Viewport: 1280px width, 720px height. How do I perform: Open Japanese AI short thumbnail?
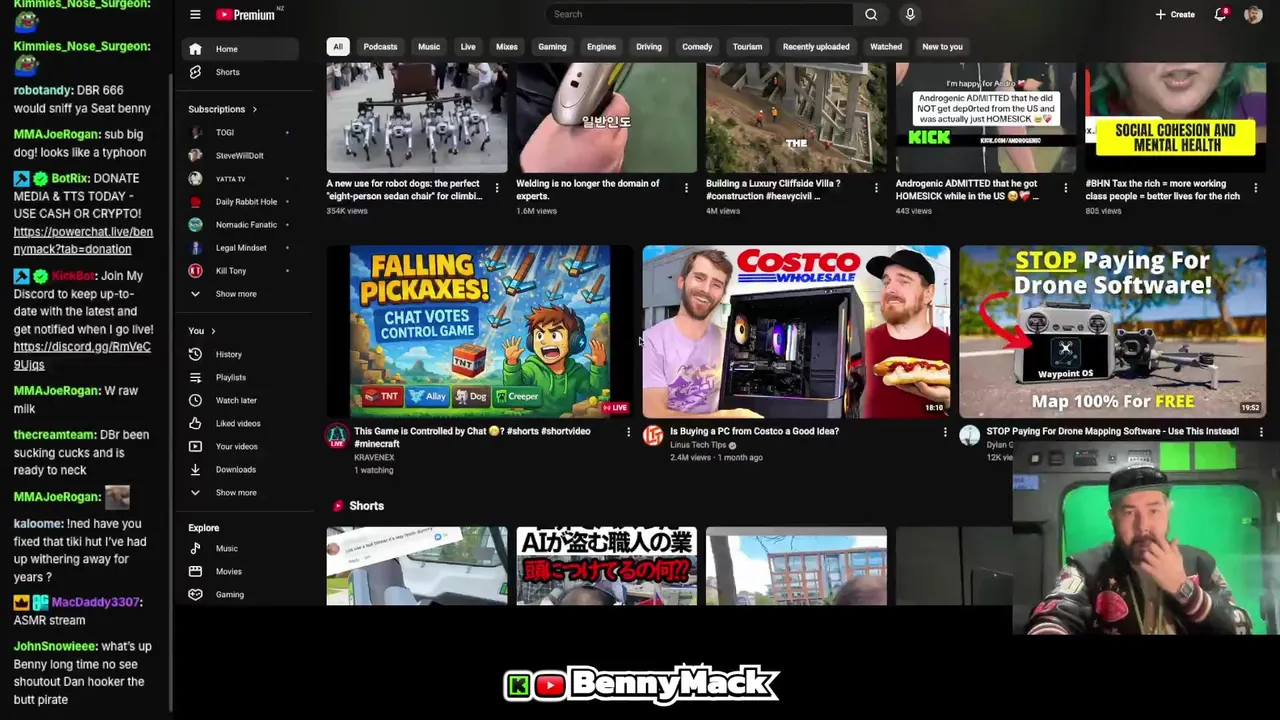tap(607, 566)
